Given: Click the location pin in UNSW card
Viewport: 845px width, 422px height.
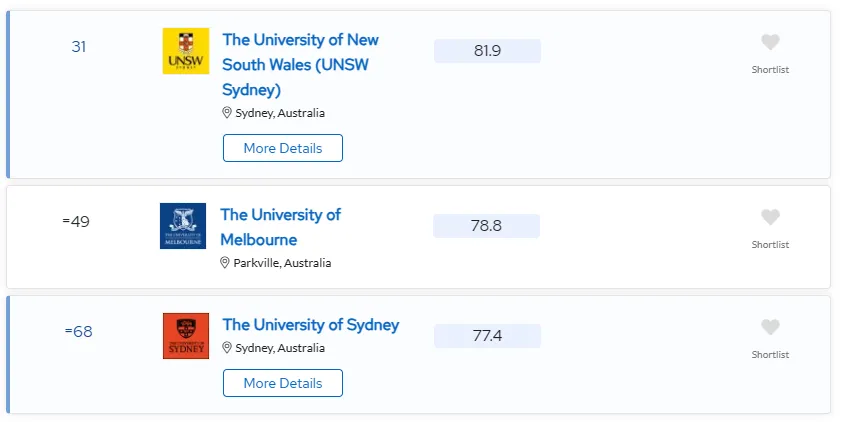Looking at the screenshot, I should 227,113.
